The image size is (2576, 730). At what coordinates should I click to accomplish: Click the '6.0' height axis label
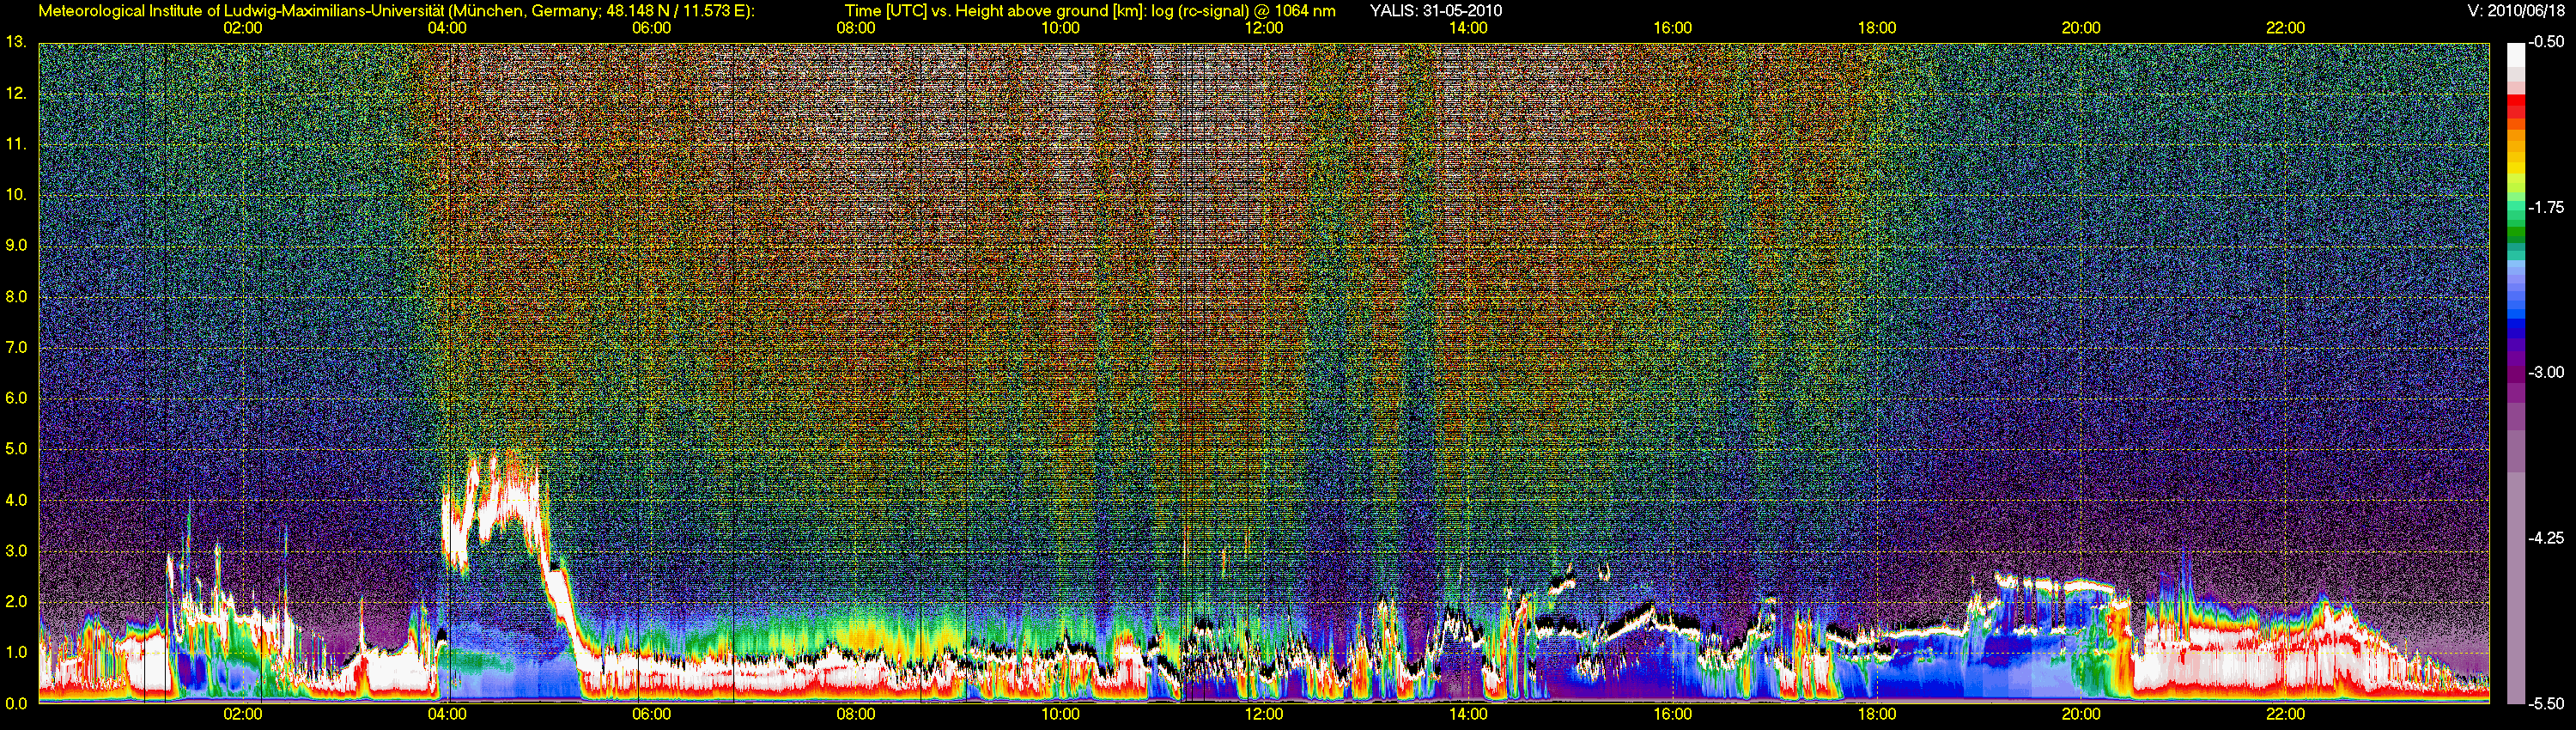point(16,398)
